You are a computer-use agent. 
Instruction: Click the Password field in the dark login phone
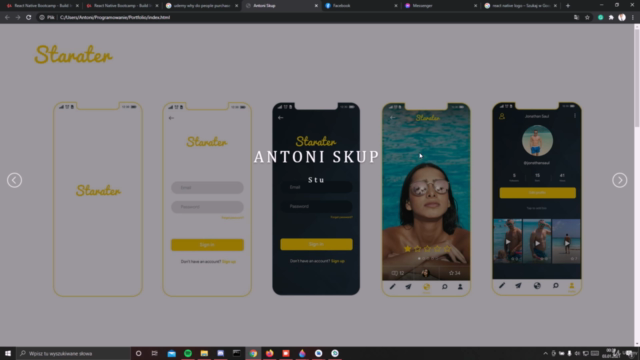pos(316,206)
